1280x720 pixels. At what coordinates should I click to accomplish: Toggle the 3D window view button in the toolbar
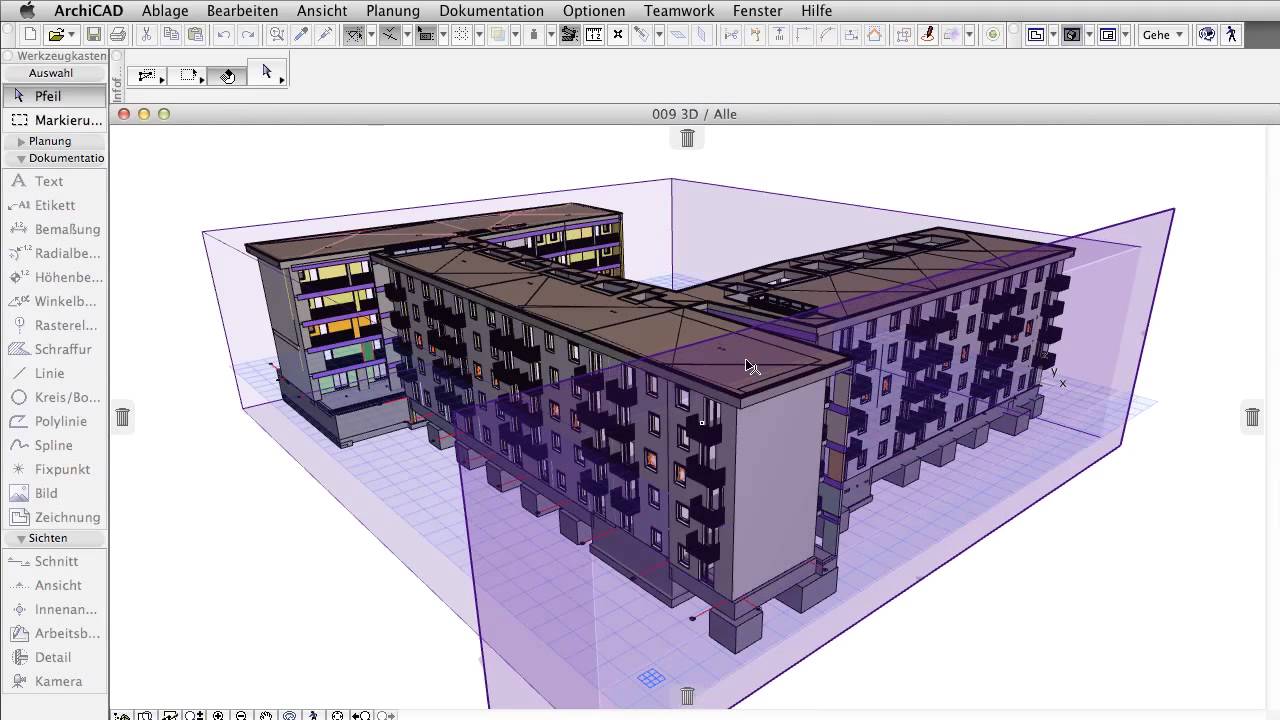click(x=1071, y=34)
